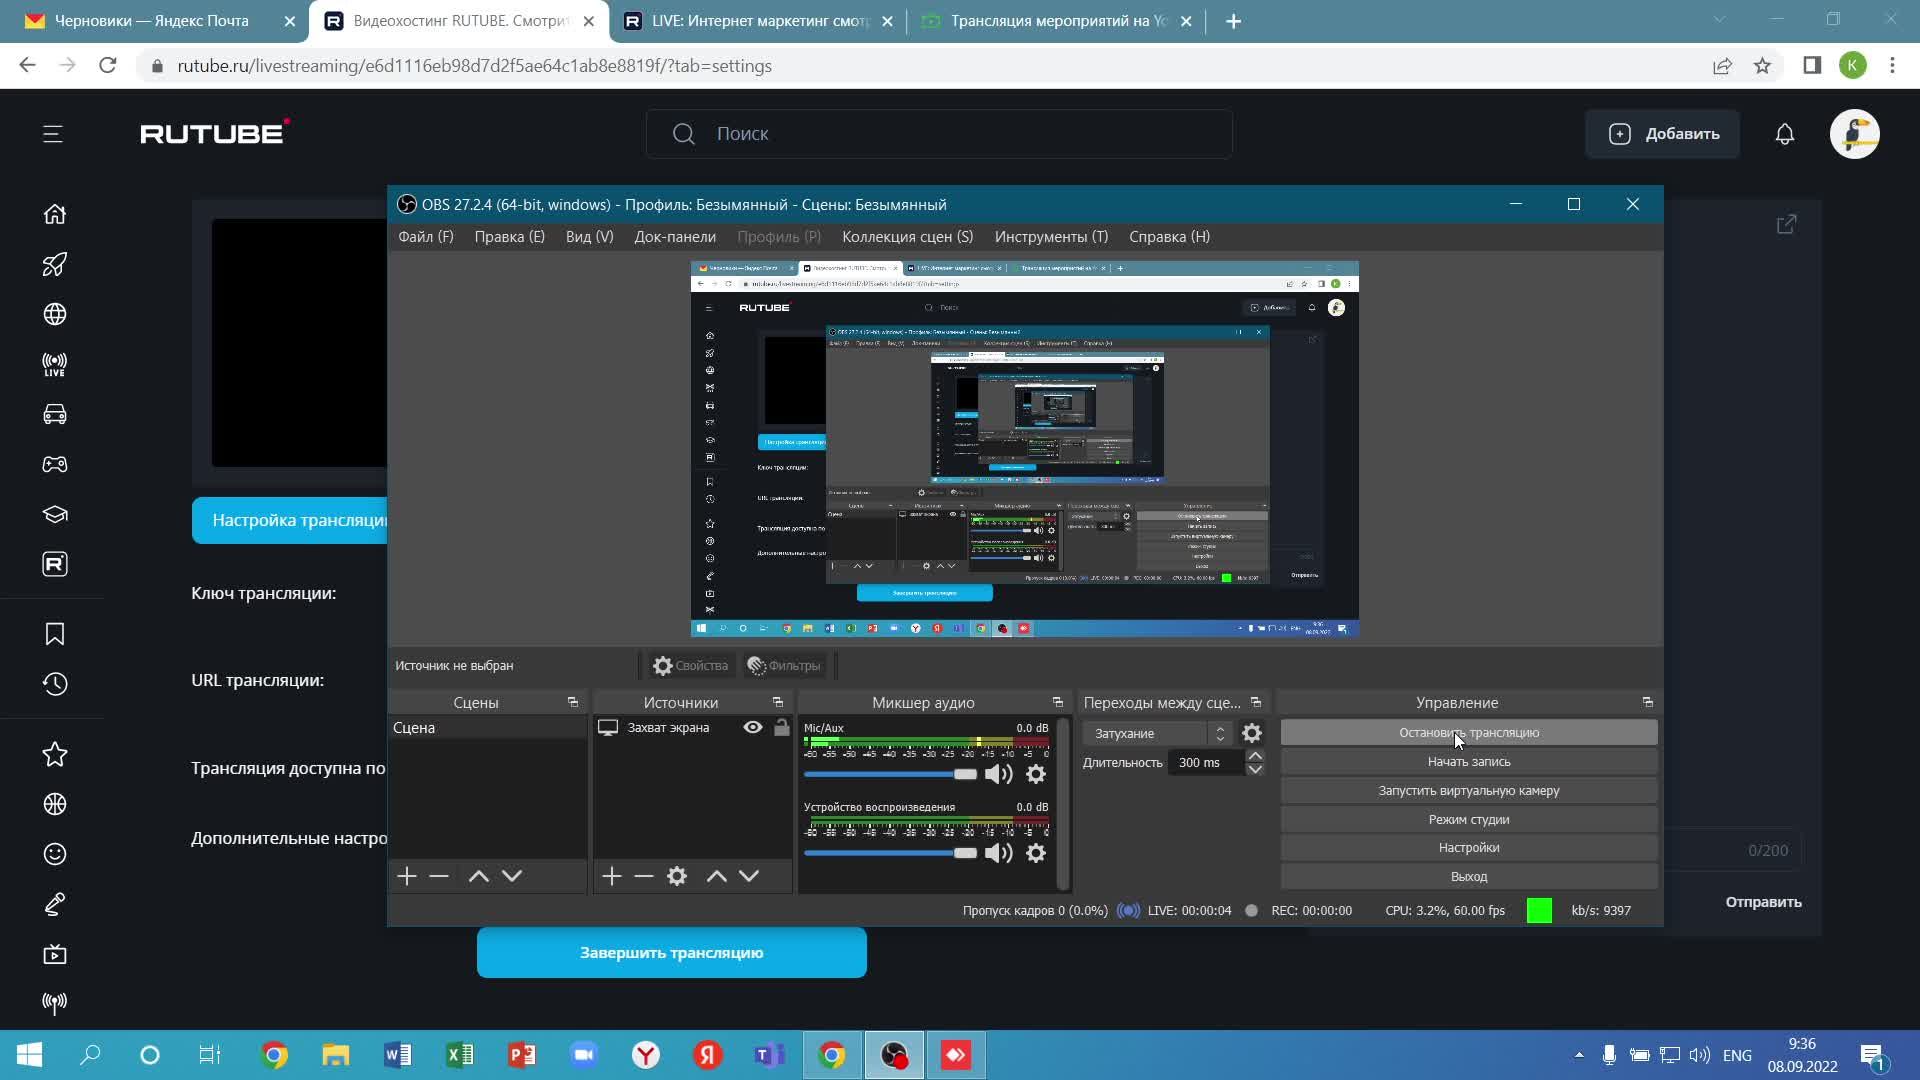1920x1080 pixels.
Task: Open OBS Studio from the taskbar
Action: [894, 1056]
